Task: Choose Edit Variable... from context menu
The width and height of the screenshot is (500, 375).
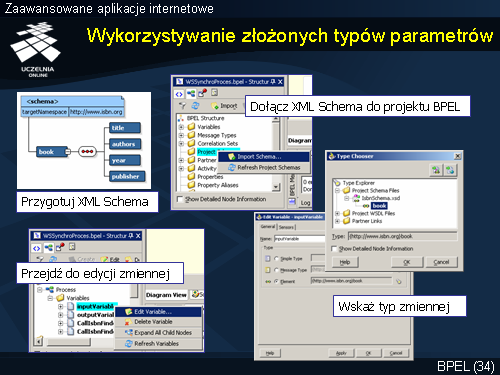Action: (x=158, y=312)
